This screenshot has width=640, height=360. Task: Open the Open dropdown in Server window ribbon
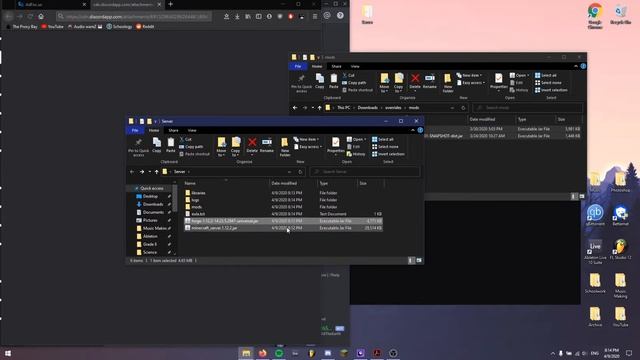[x=356, y=139]
